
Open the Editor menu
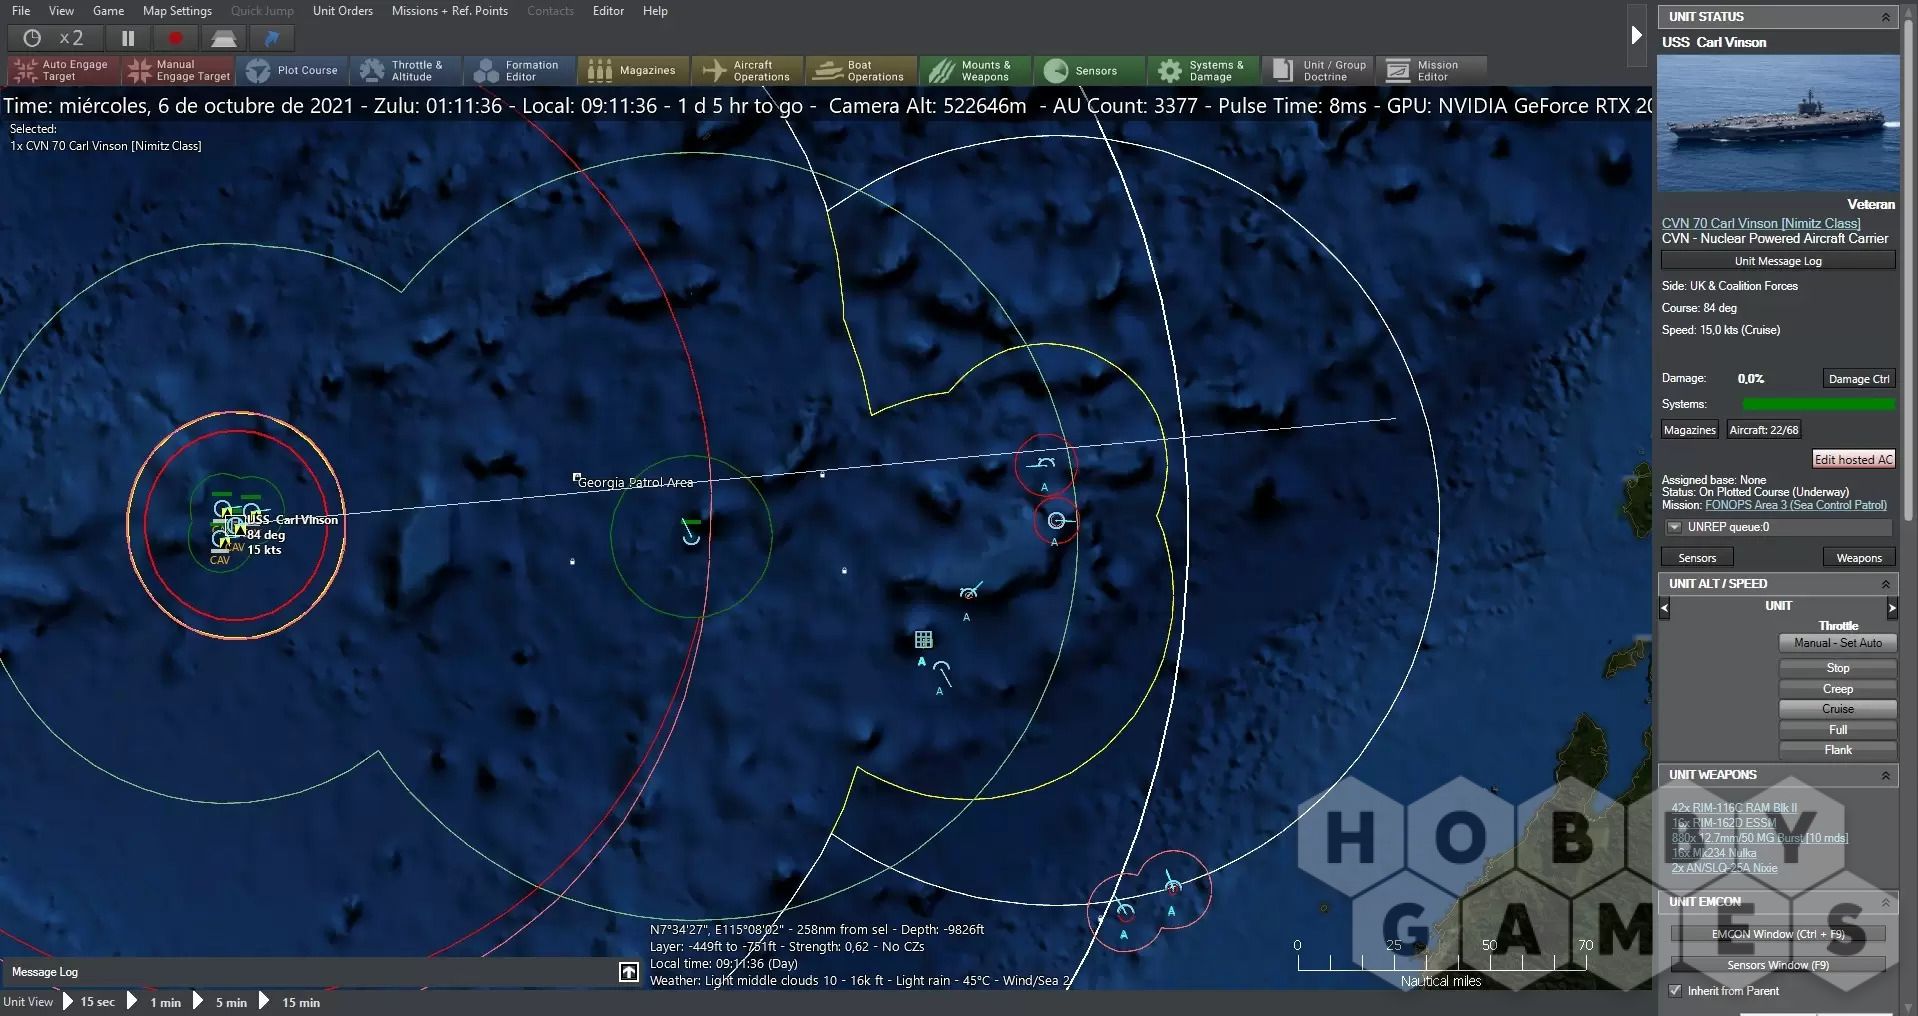tap(608, 11)
